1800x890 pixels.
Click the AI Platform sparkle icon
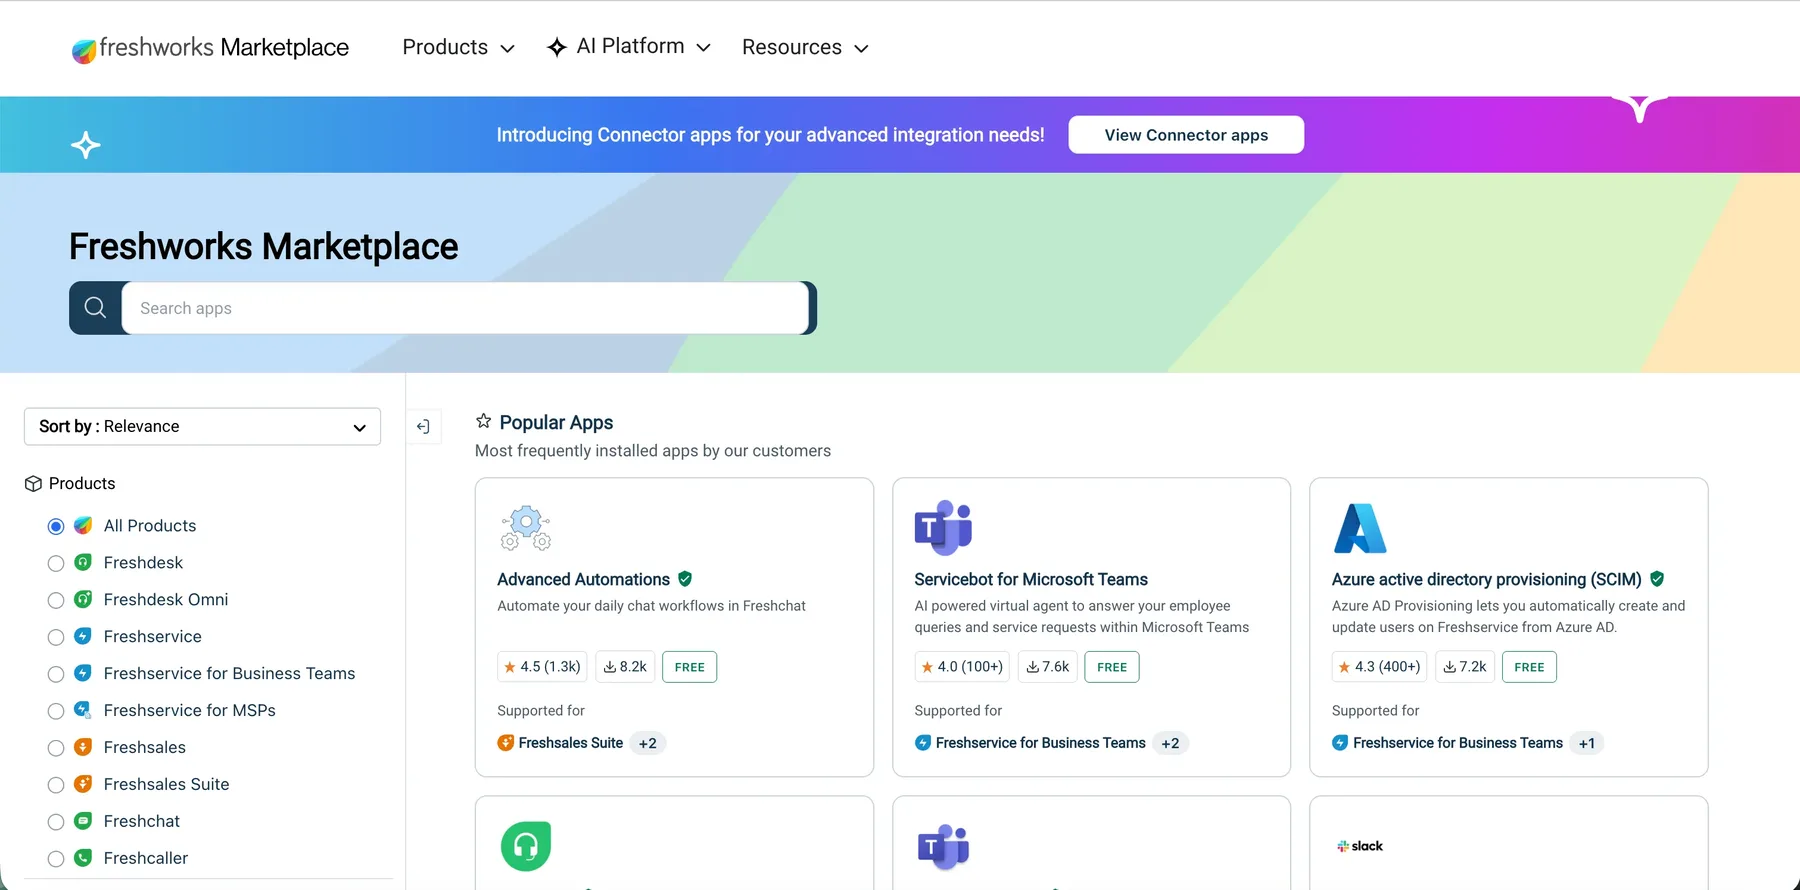point(557,47)
